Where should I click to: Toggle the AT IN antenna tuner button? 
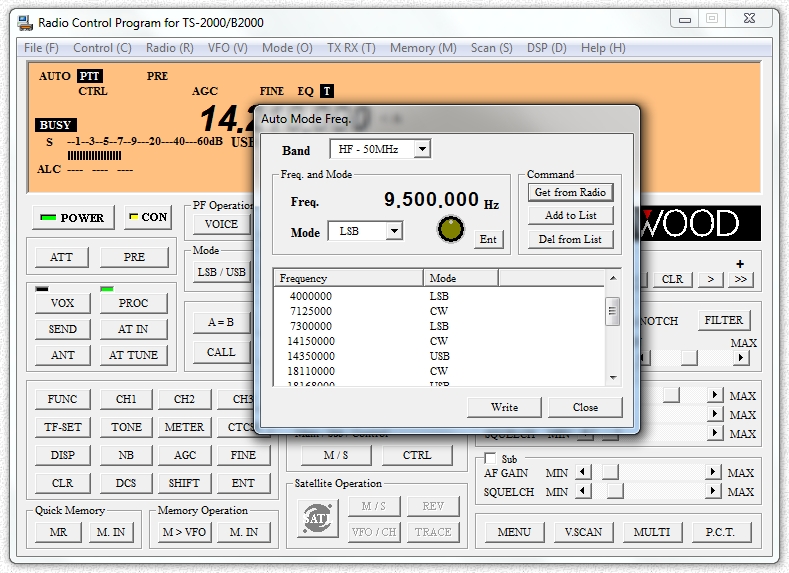point(133,329)
